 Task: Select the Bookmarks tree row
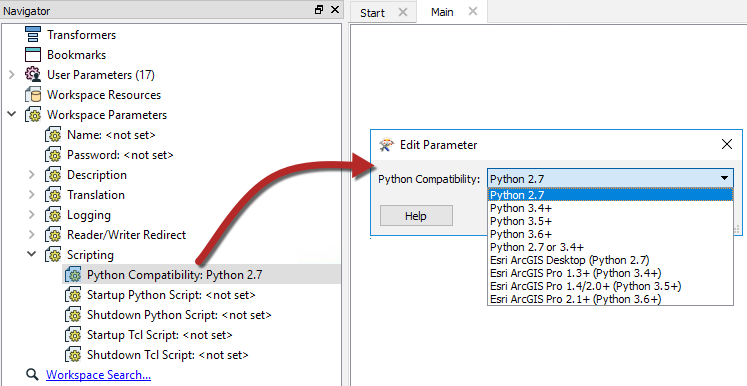[x=76, y=55]
